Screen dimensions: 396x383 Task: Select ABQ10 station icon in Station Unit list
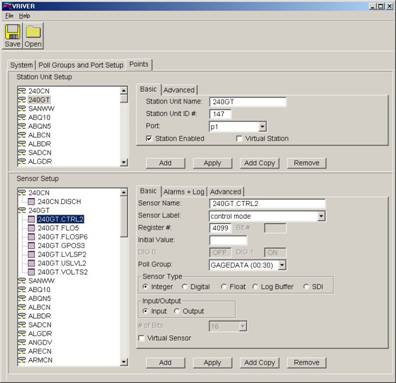tap(22, 117)
